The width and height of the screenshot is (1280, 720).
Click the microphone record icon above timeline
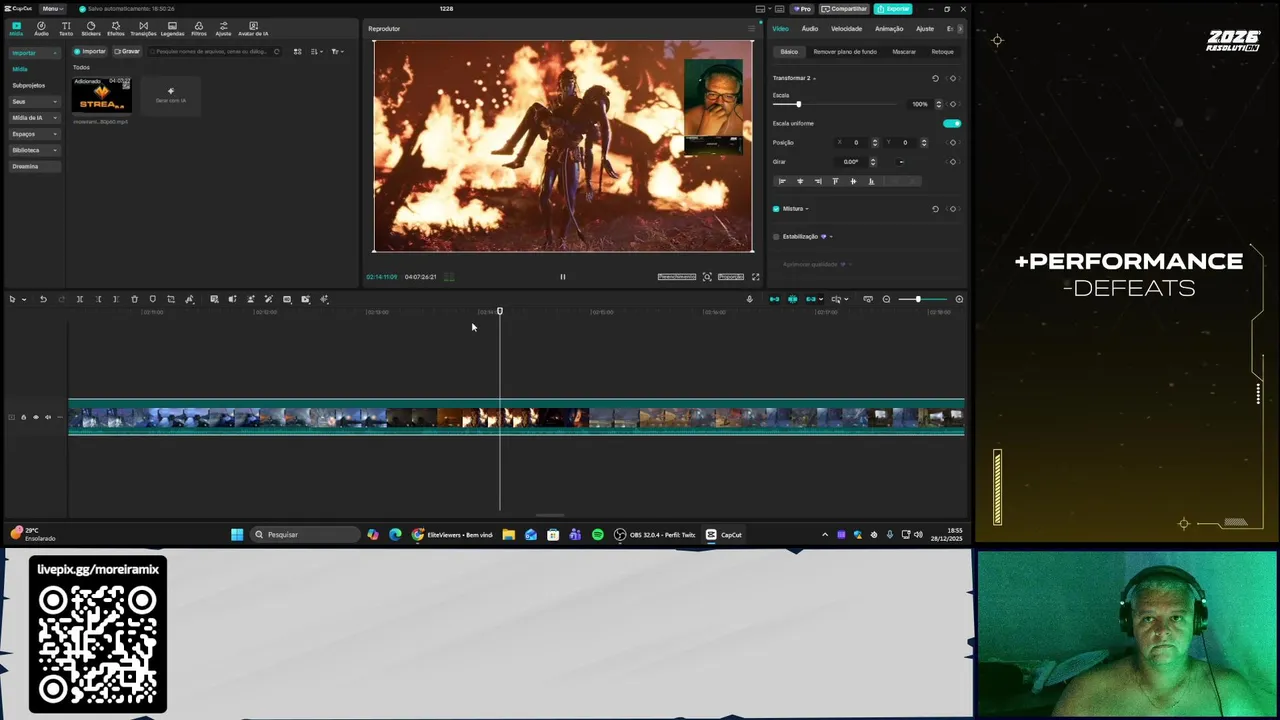point(749,299)
